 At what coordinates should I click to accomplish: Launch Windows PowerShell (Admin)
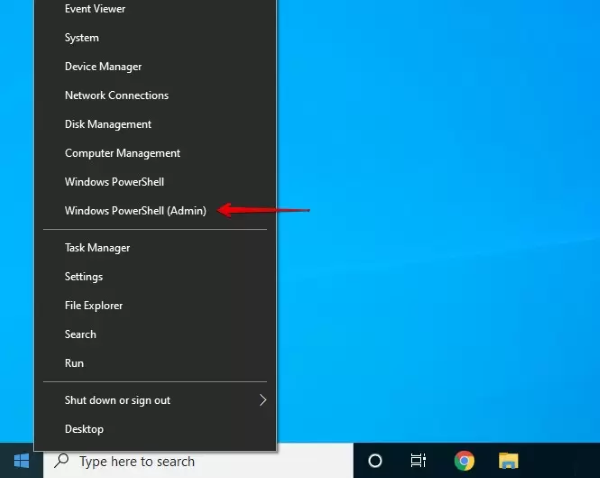pyautogui.click(x=155, y=211)
